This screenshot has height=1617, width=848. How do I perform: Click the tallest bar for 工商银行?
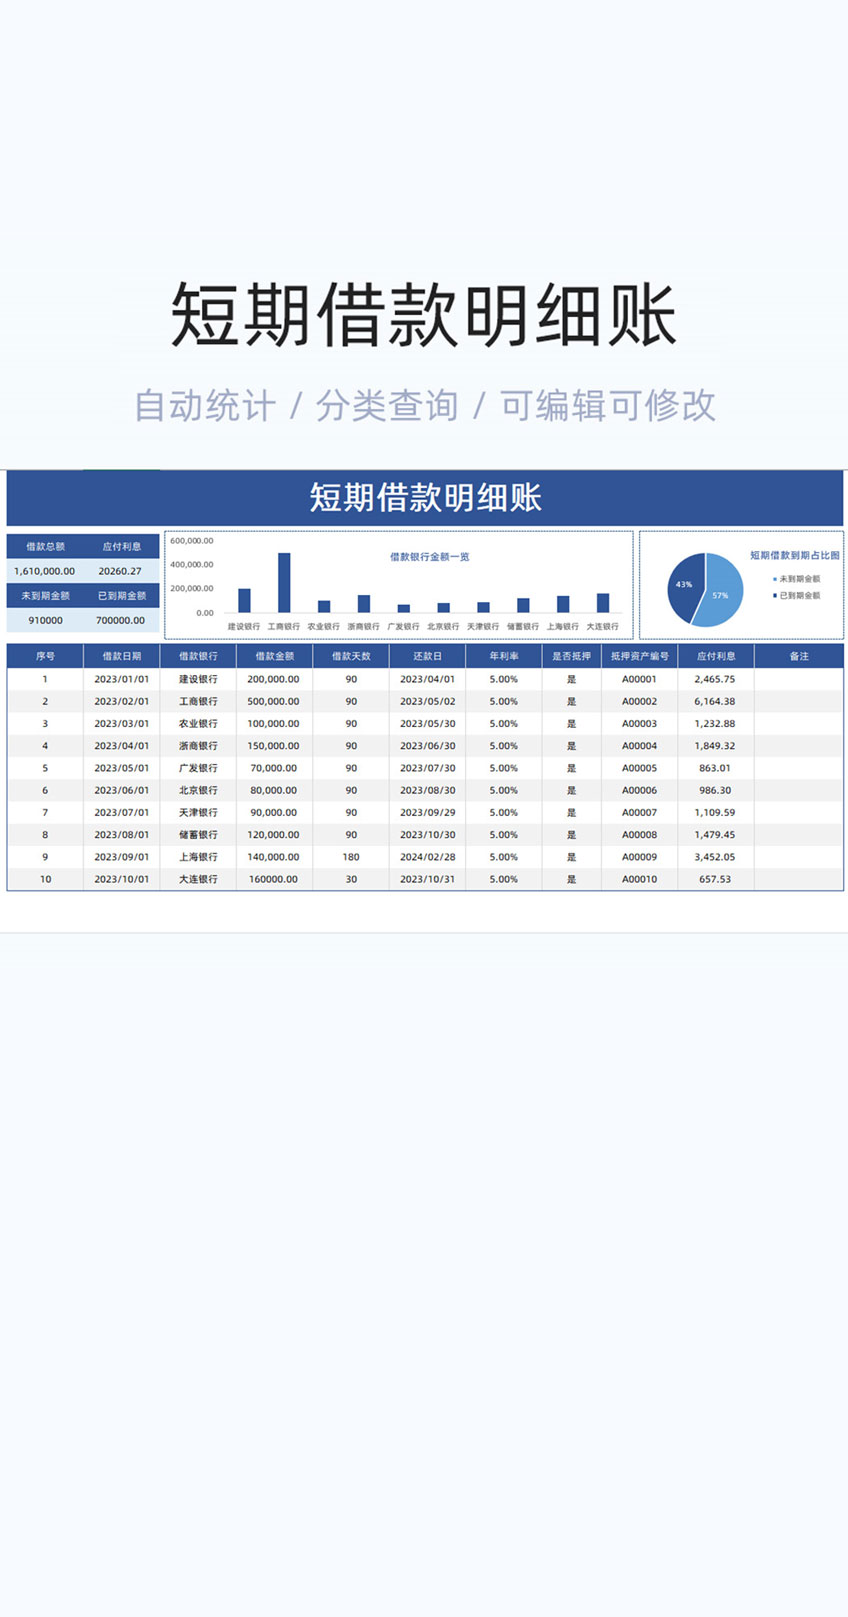[x=284, y=583]
